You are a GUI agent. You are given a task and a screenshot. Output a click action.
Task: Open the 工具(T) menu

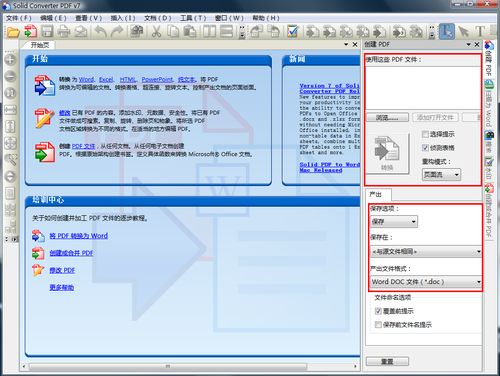point(193,18)
